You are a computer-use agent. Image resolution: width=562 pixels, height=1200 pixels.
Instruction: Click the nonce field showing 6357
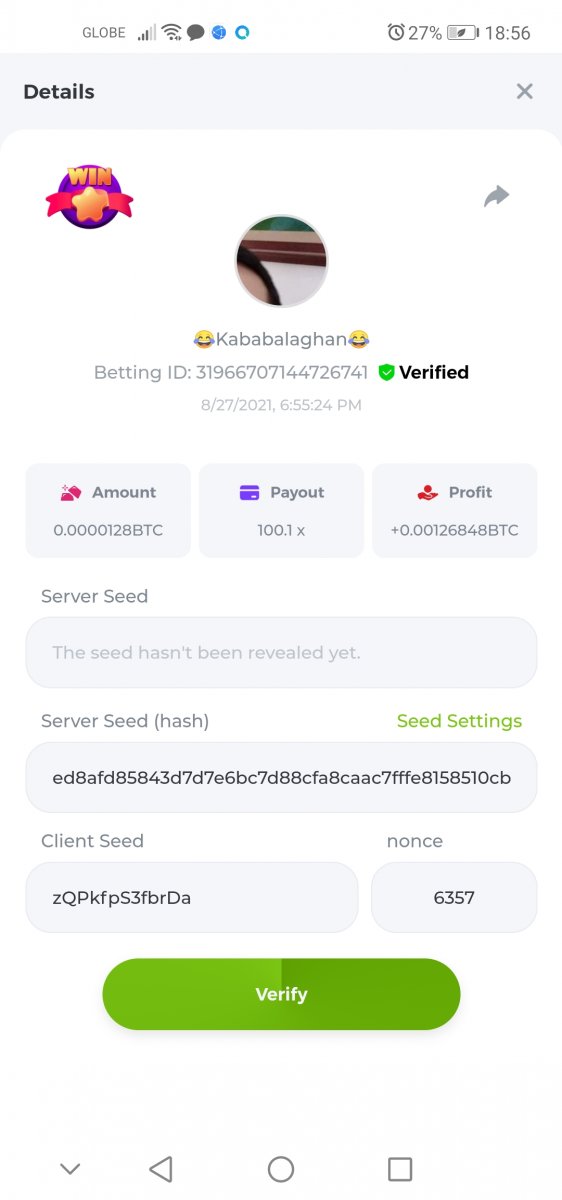pos(454,897)
